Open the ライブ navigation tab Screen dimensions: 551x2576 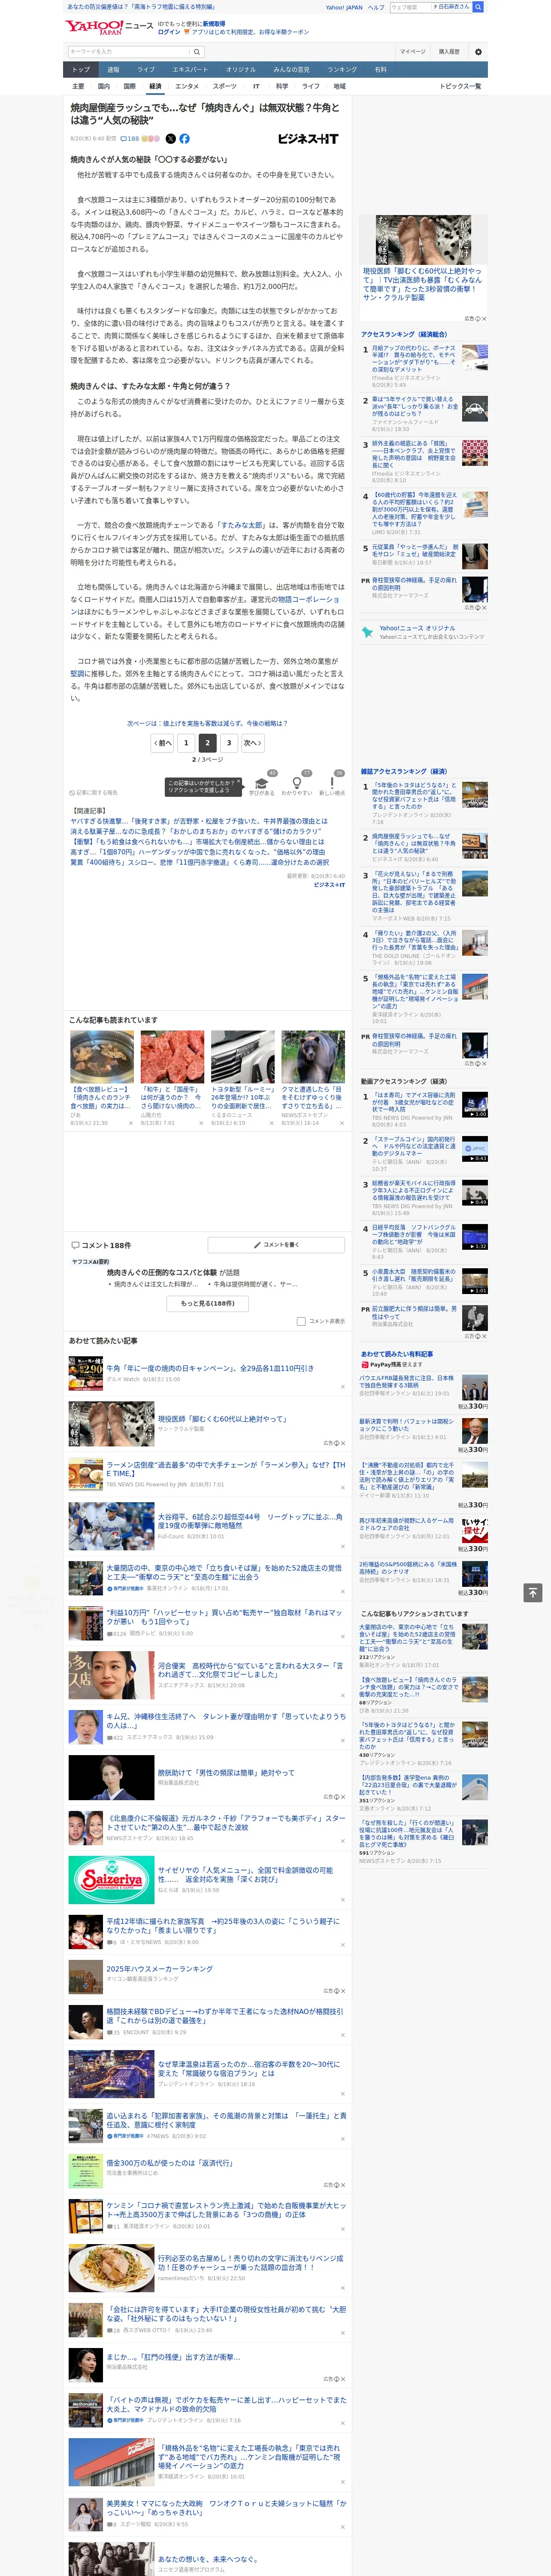146,70
